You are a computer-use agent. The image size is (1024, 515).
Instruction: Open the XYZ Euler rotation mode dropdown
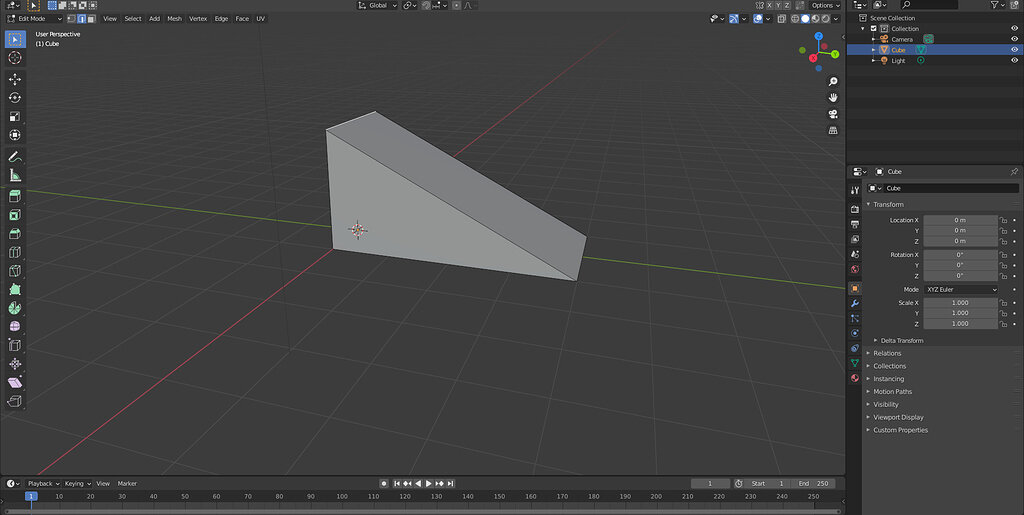961,289
